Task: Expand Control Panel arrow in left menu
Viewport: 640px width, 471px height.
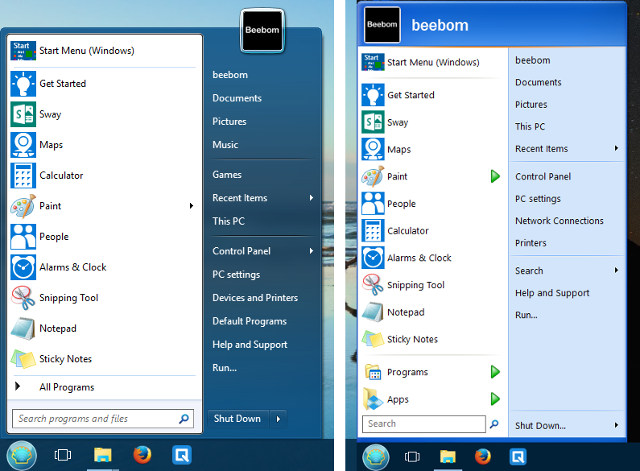Action: click(x=311, y=251)
